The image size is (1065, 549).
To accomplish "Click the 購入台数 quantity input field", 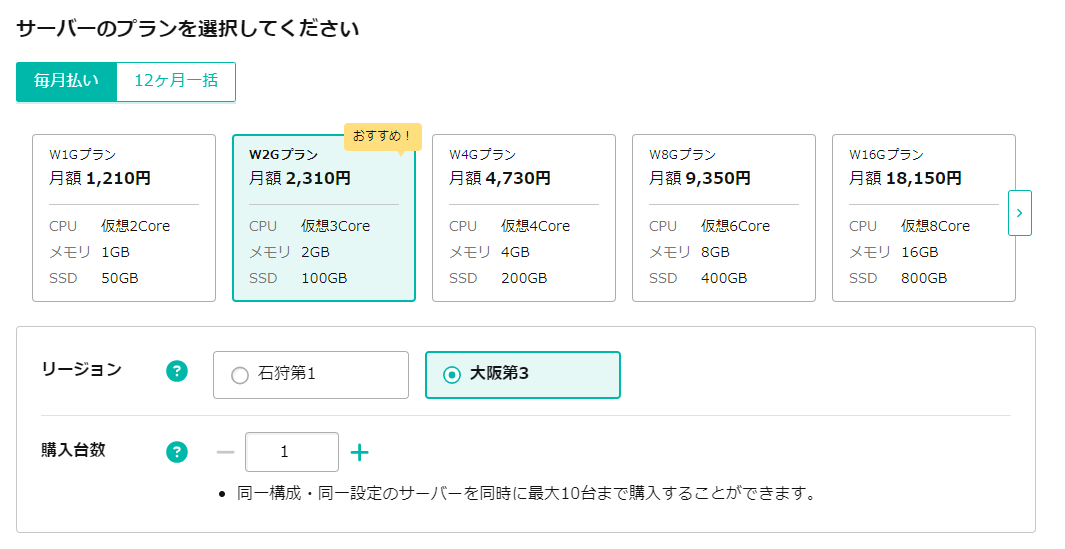I will pos(291,452).
